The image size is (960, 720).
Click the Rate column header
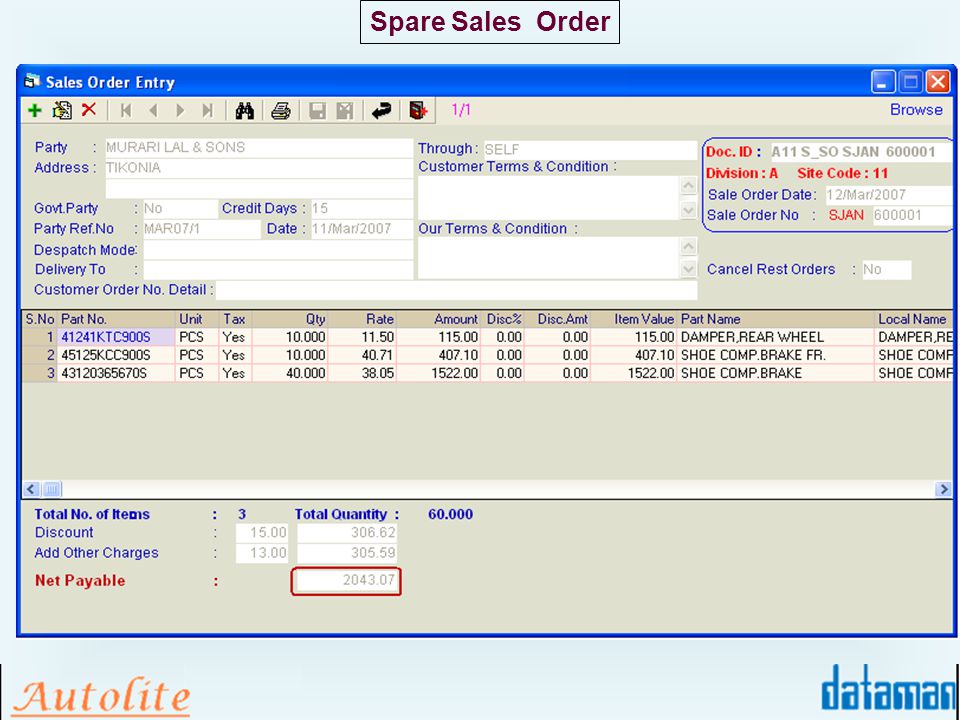[362, 319]
